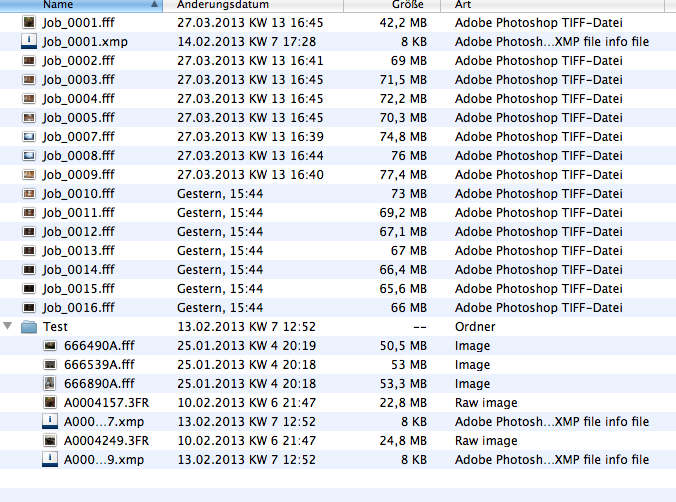Click the A000...9.xmp file icon

50,460
